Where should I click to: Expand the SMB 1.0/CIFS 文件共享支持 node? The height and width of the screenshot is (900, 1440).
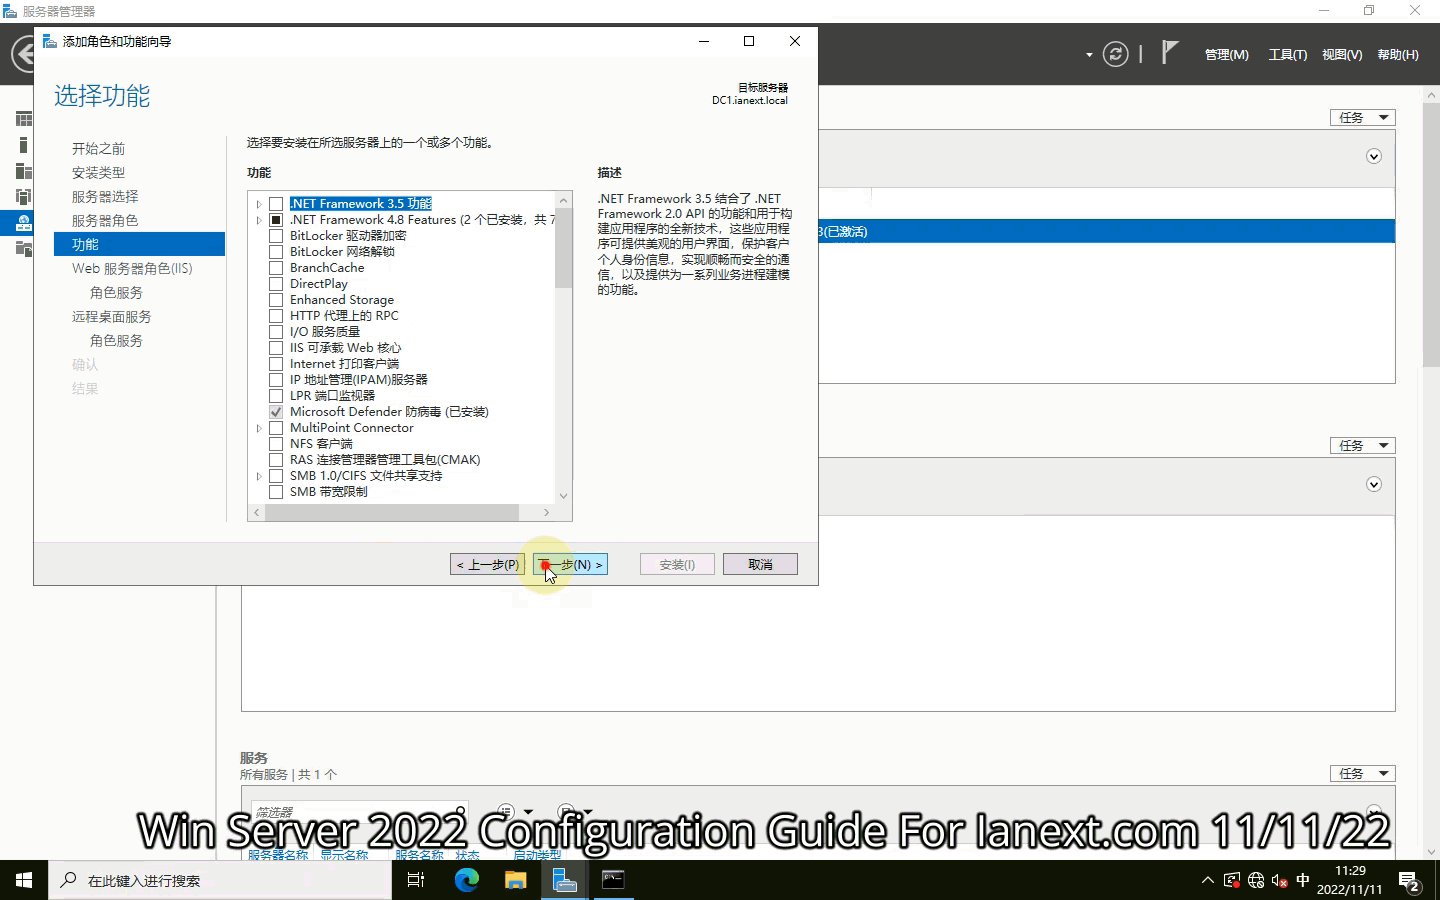coord(259,476)
